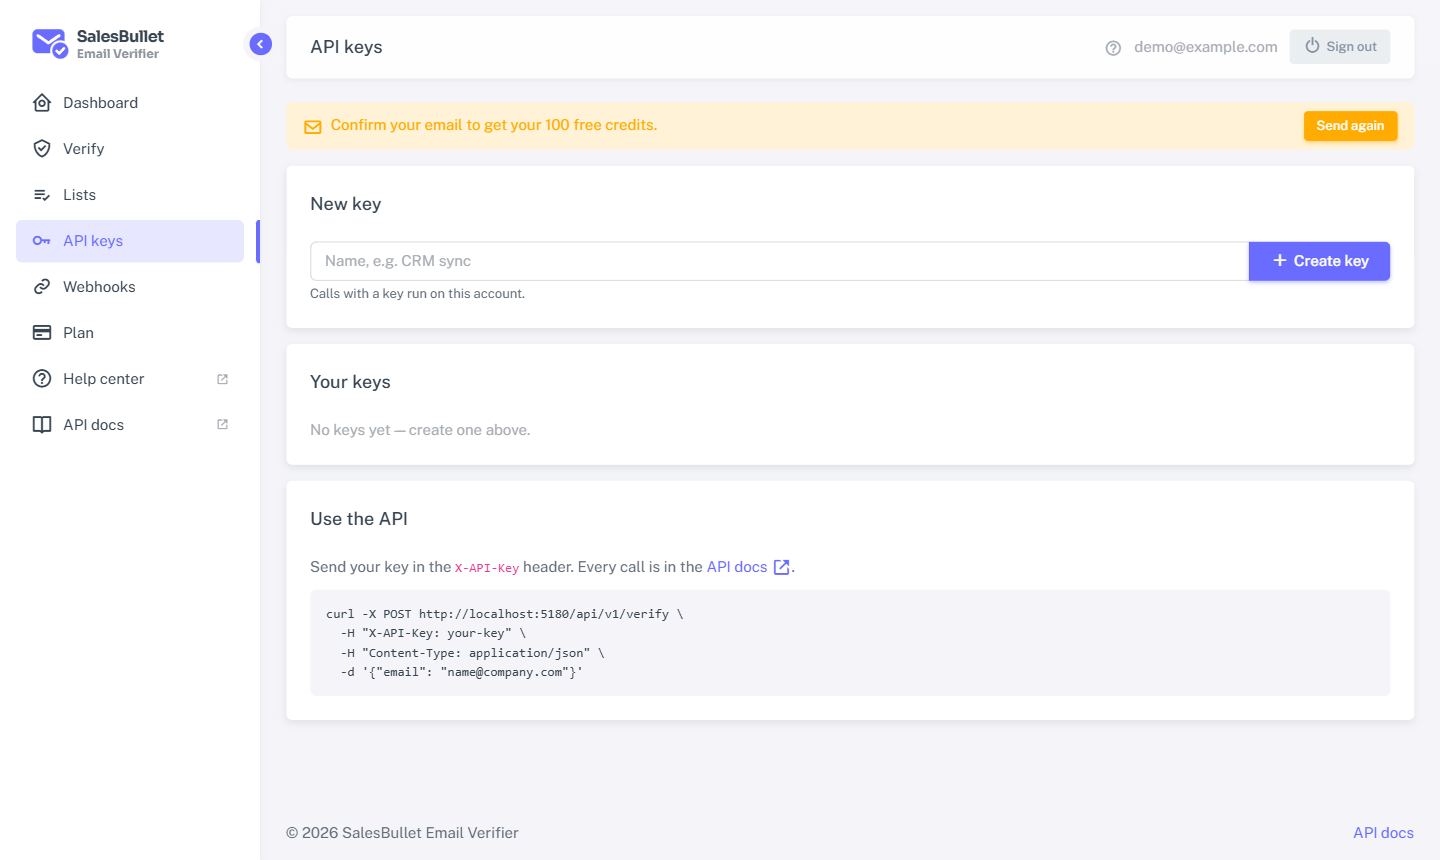Viewport: 1440px width, 860px height.
Task: Click the Lists checklist icon
Action: tap(42, 195)
